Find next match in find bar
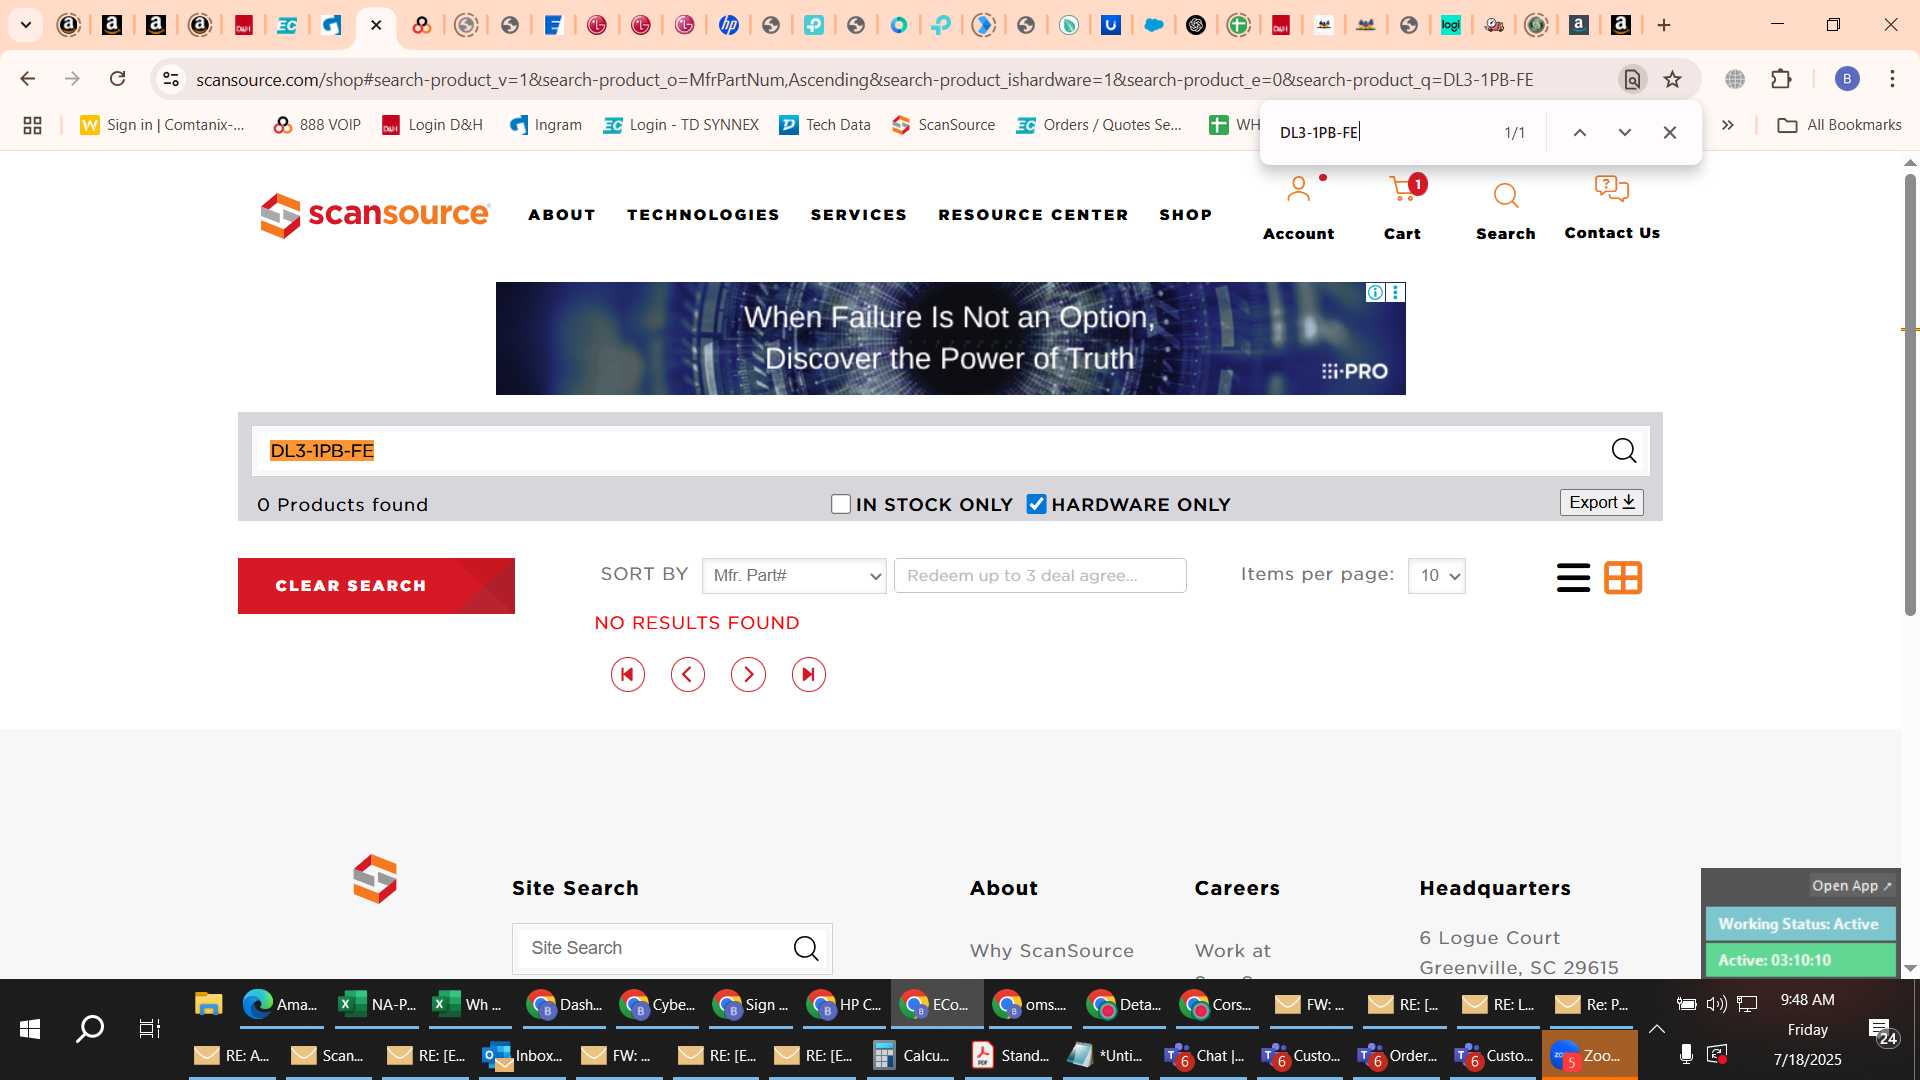The width and height of the screenshot is (1920, 1080). pos(1625,132)
